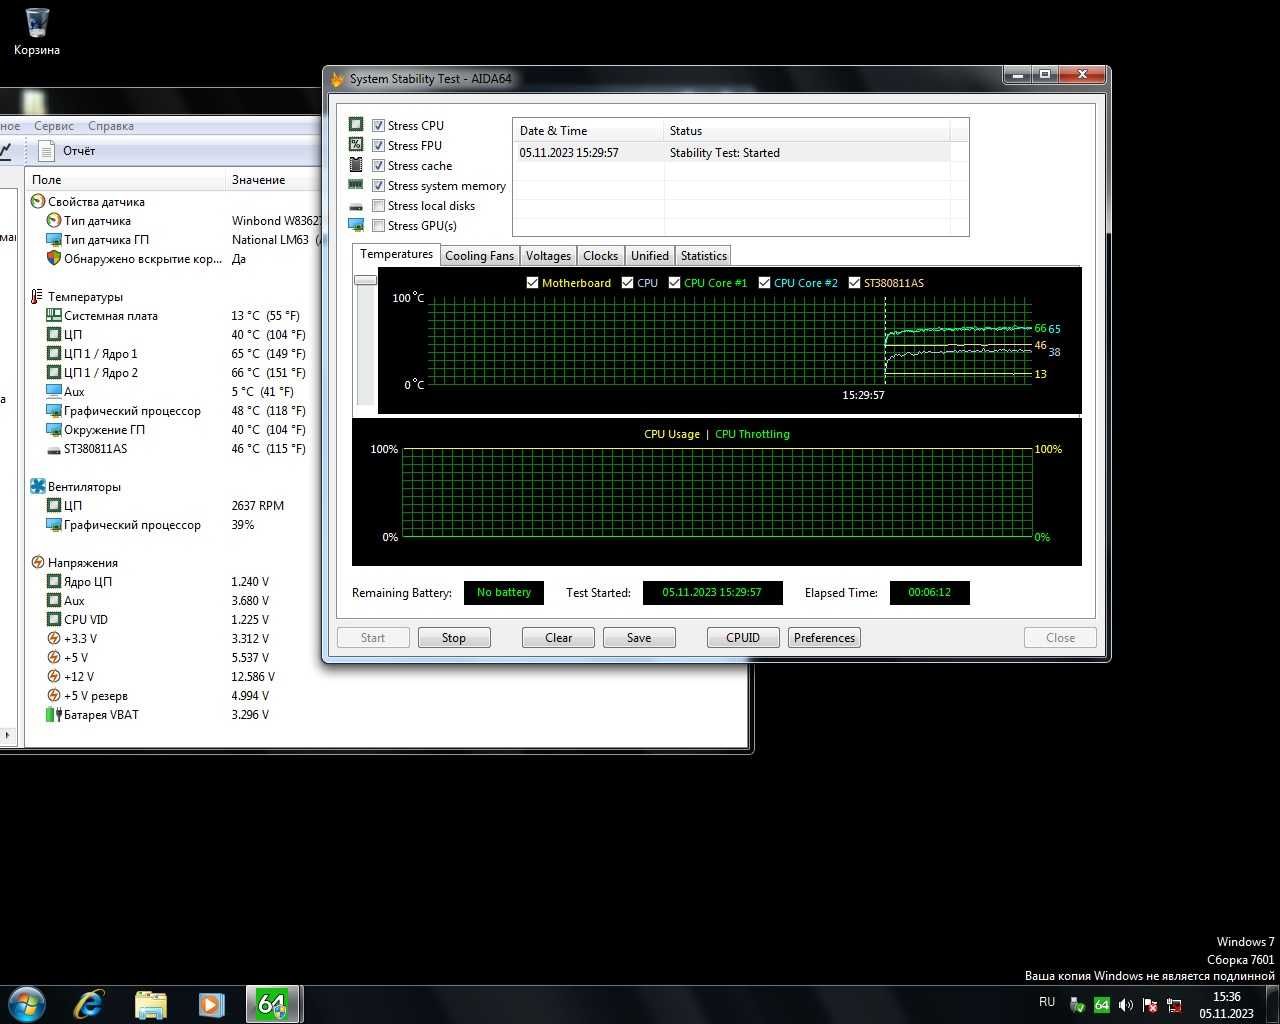Click the motherboard icon for Системная плата
Image resolution: width=1280 pixels, height=1024 pixels.
click(x=54, y=315)
